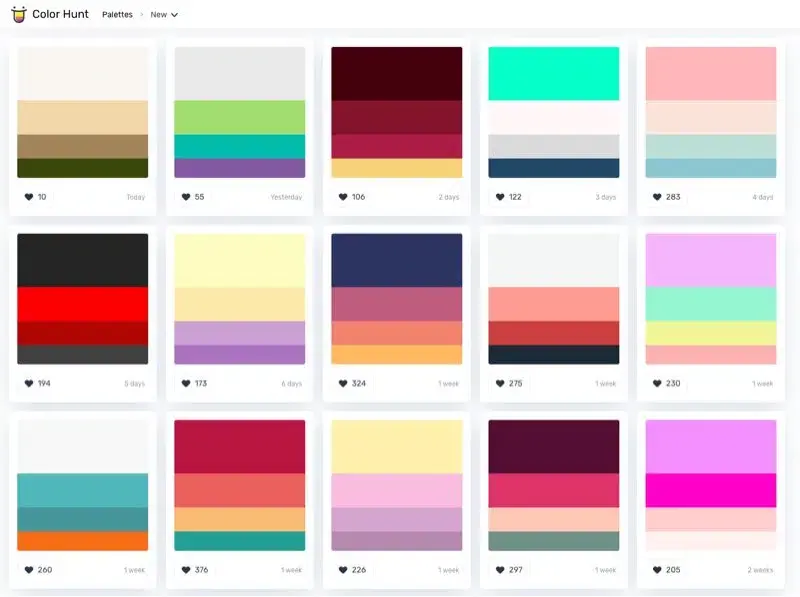Click the '6 days' date label
The width and height of the screenshot is (800, 597).
[x=292, y=384]
